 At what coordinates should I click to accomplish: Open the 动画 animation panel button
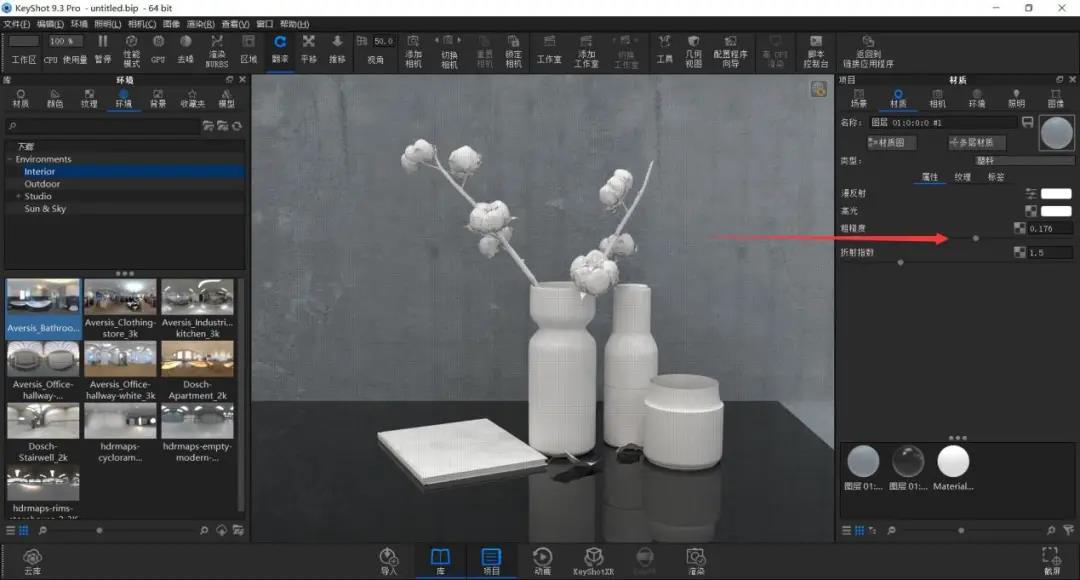[542, 561]
